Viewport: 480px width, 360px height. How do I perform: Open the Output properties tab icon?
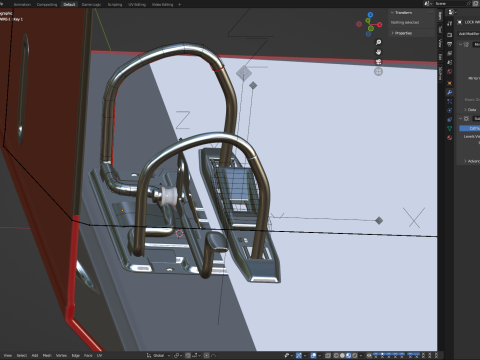click(450, 44)
